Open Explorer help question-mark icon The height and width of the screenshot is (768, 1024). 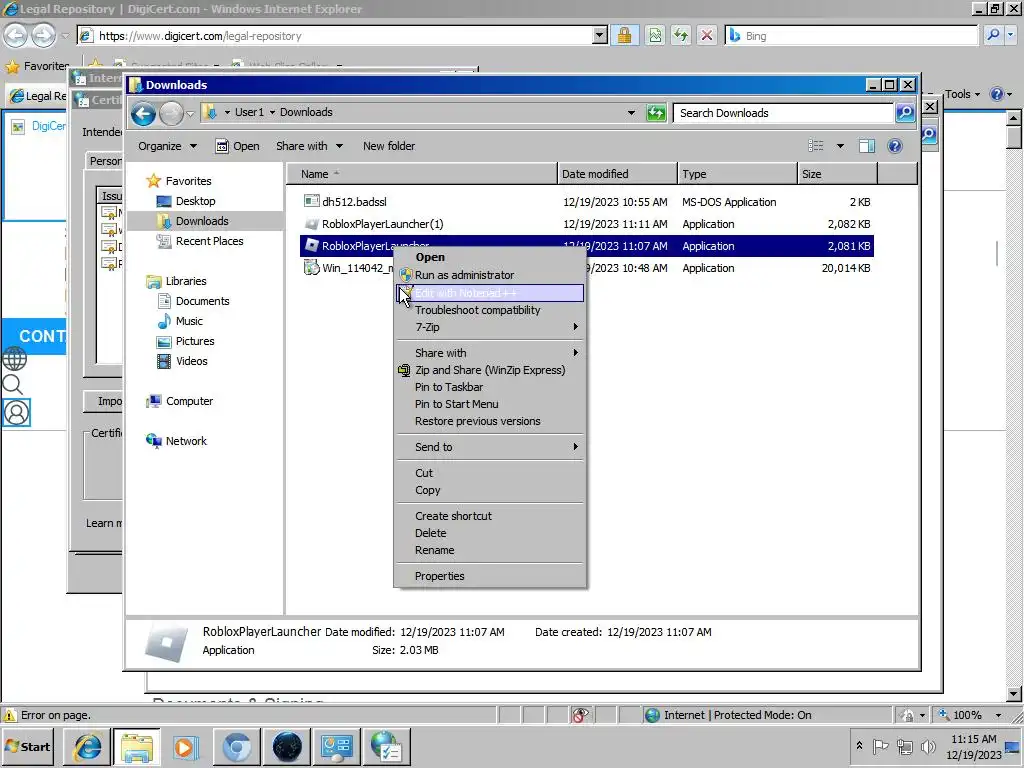895,146
